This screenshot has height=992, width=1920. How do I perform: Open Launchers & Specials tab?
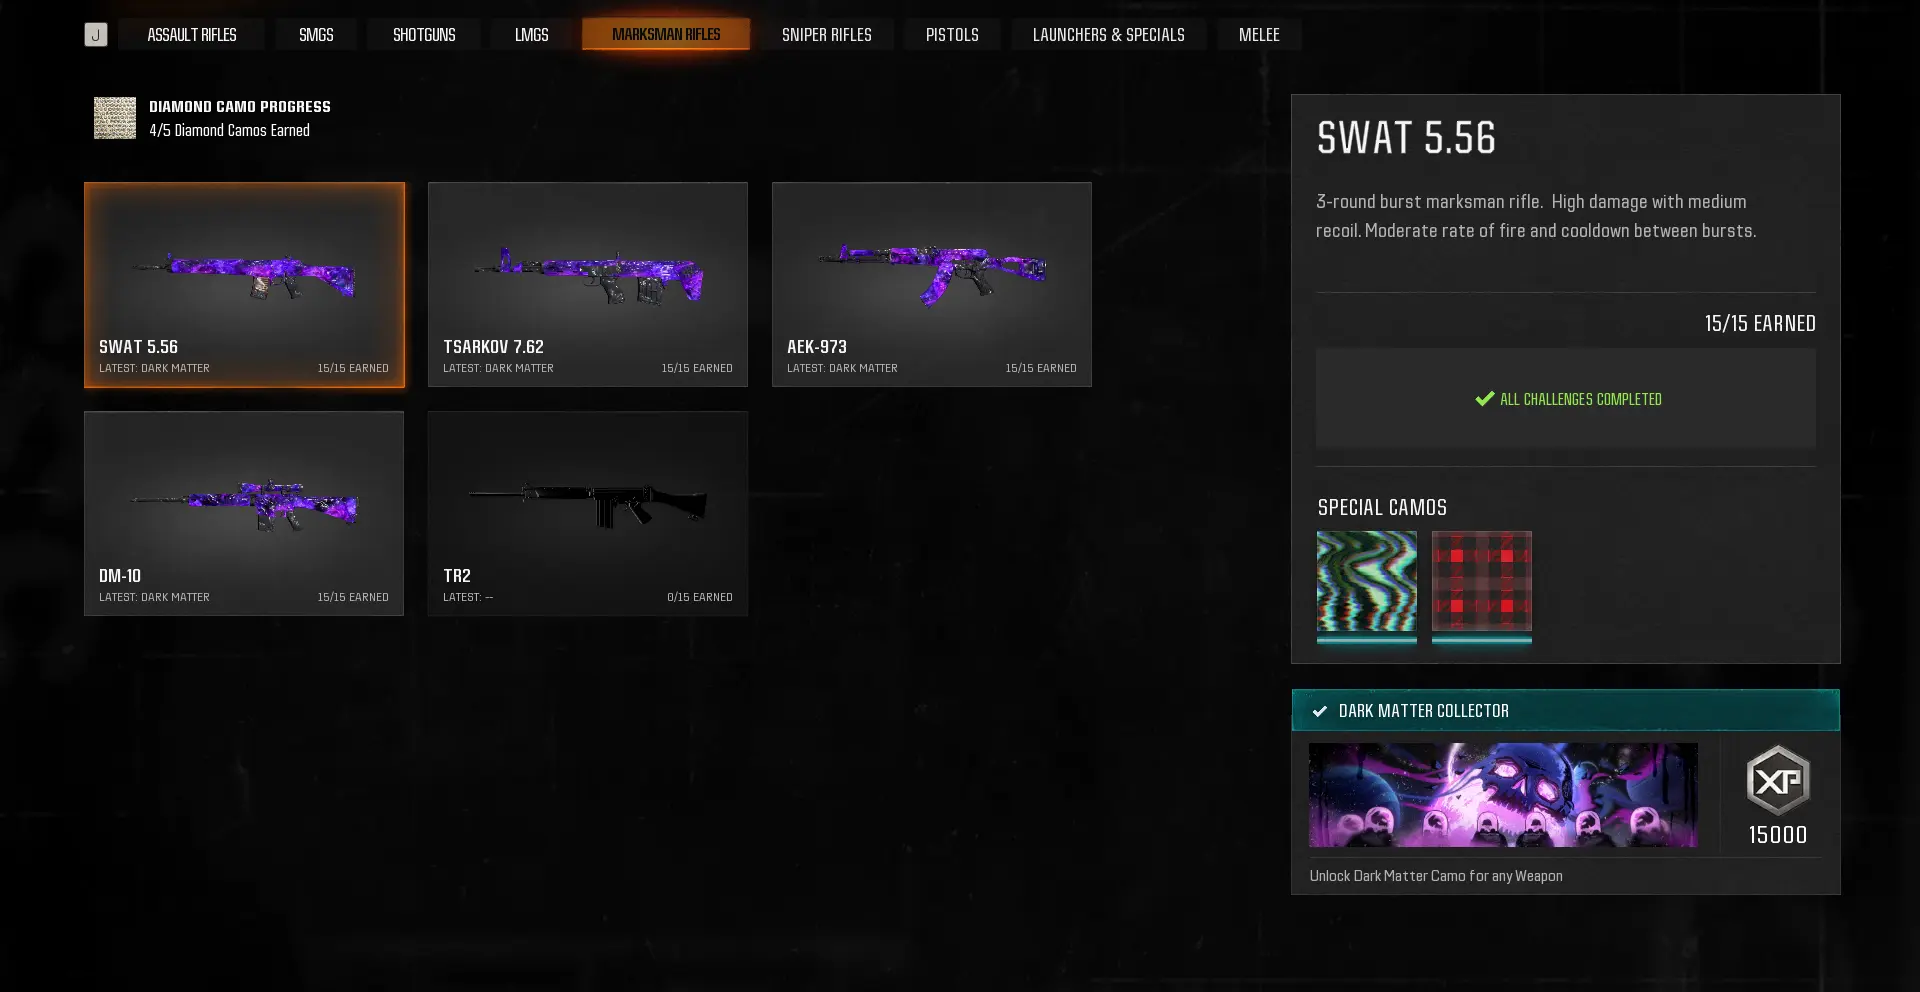1109,35
